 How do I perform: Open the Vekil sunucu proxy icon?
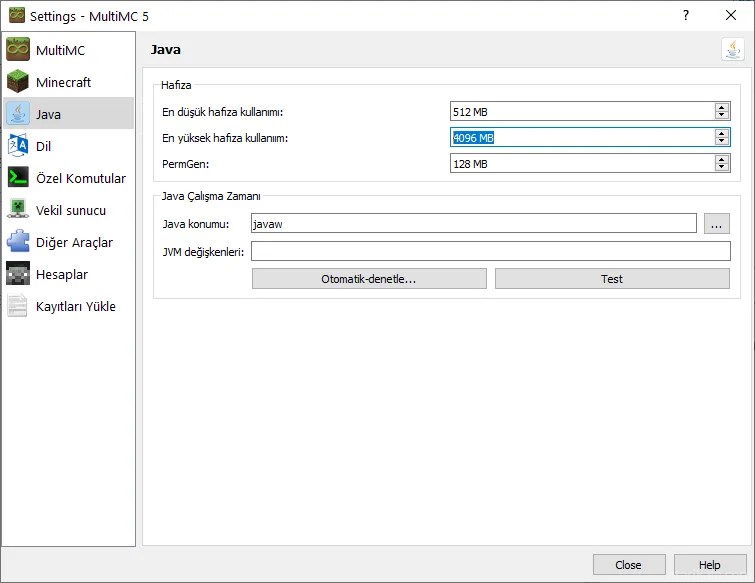[x=18, y=210]
